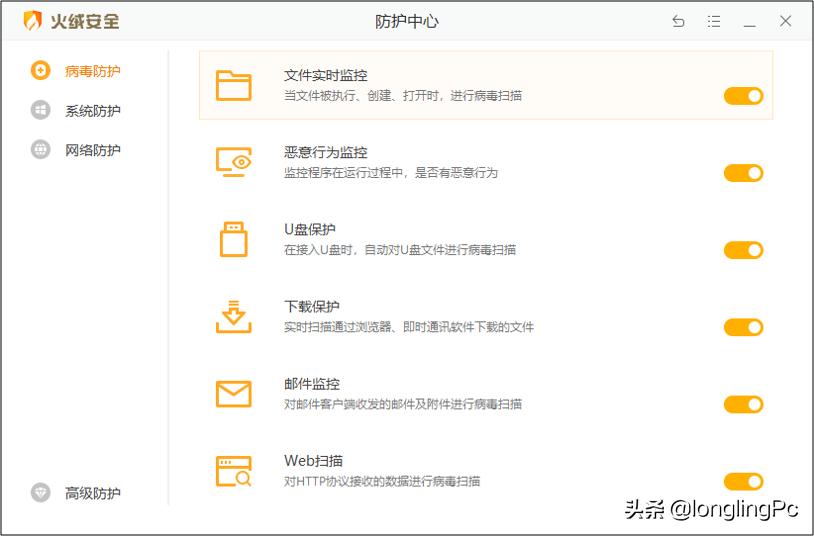Click the browser-search icon for Web扫描
The height and width of the screenshot is (536, 814).
234,471
